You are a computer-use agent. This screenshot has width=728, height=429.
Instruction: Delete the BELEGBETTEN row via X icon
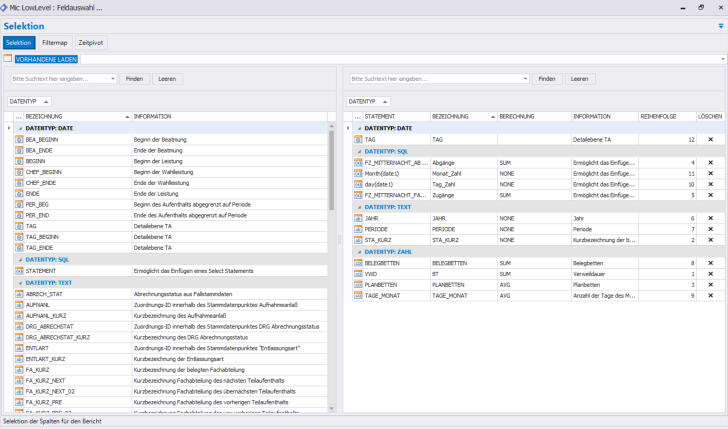tap(710, 263)
